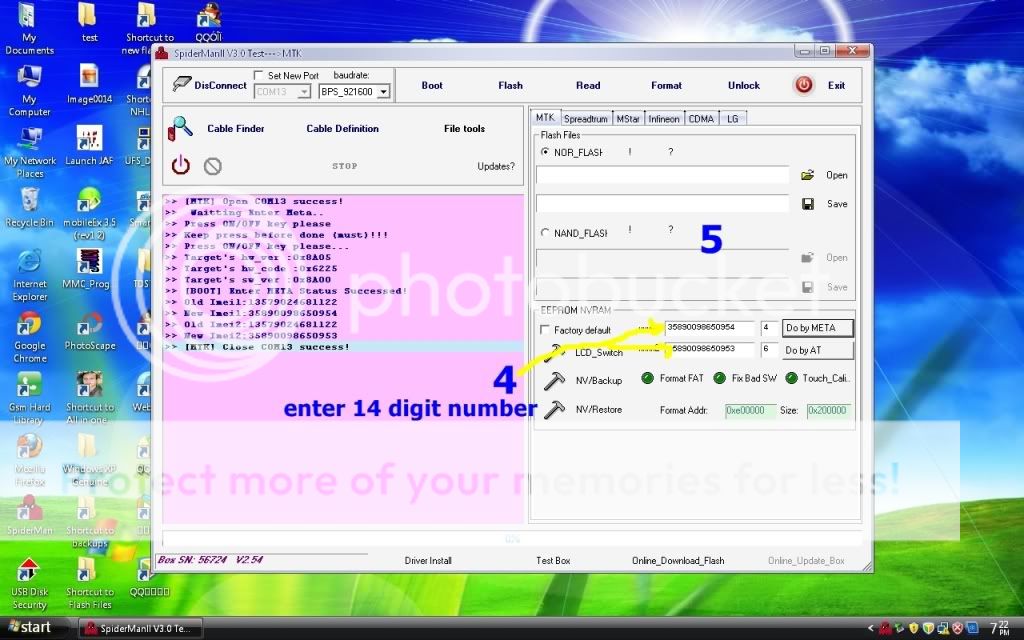
Task: Click the first NOR flash file path field
Action: click(x=662, y=174)
